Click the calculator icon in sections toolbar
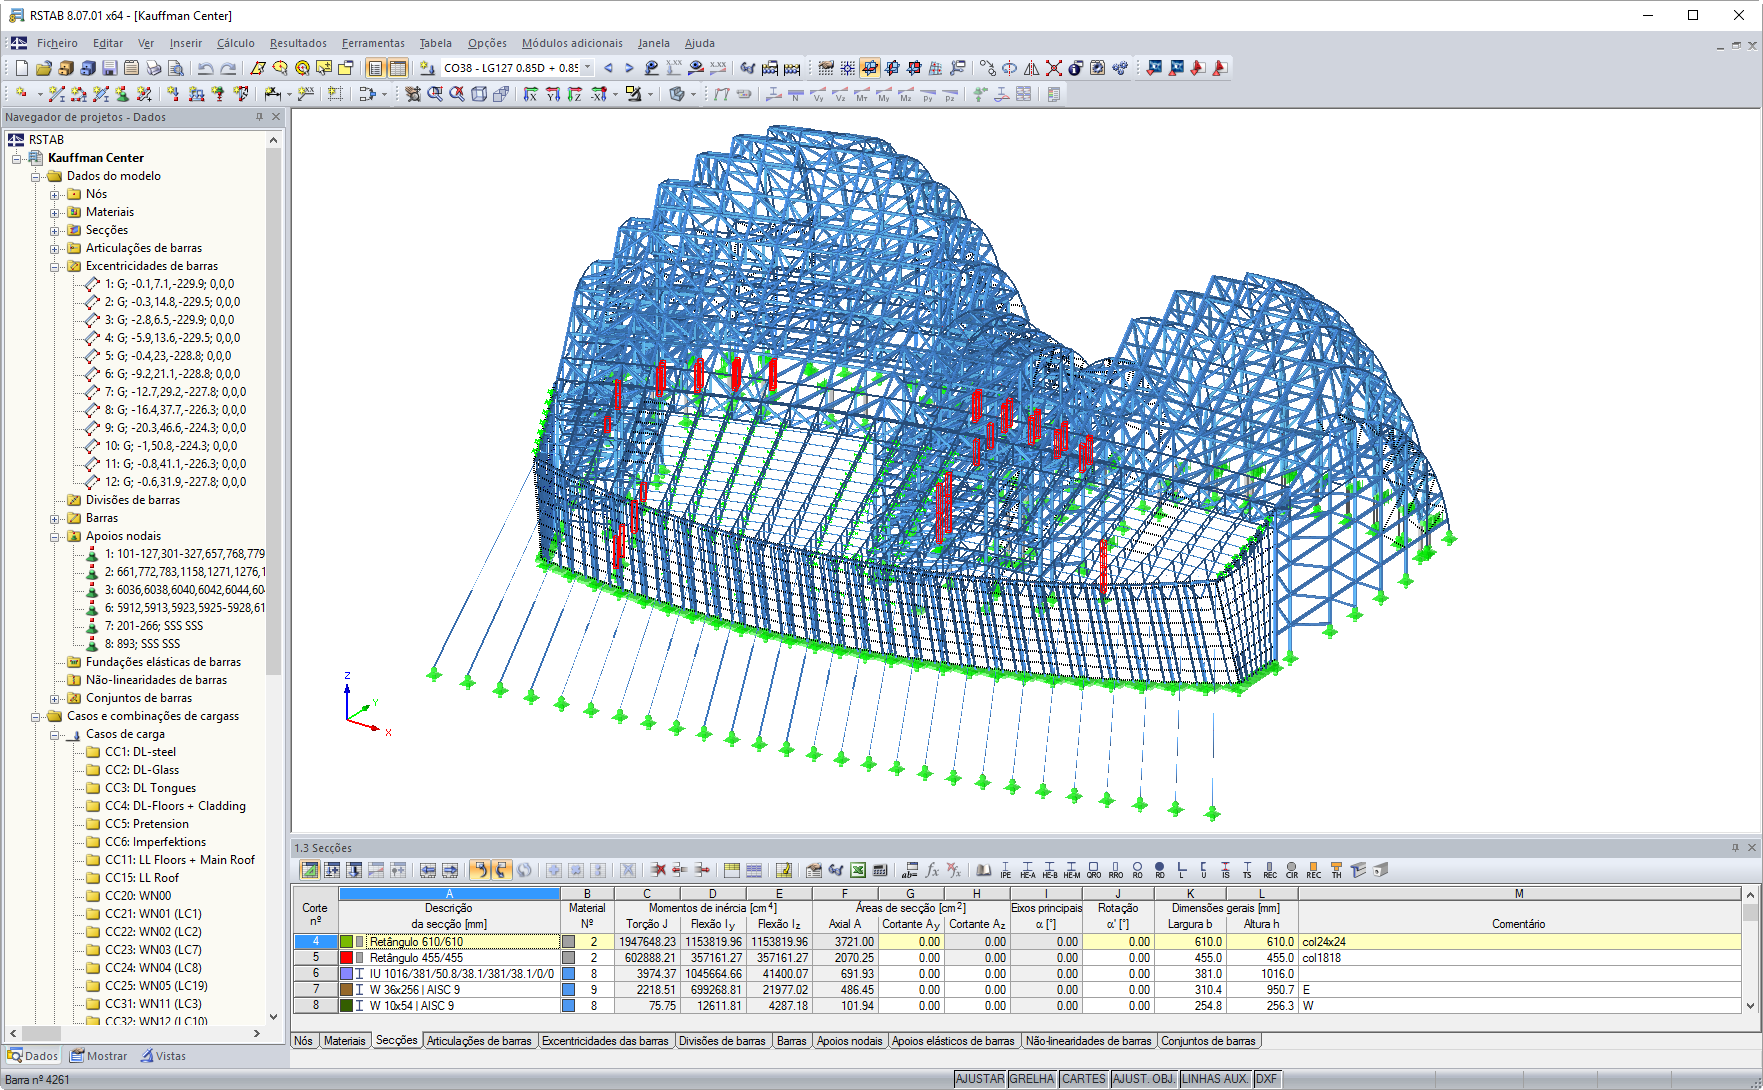 tap(877, 870)
